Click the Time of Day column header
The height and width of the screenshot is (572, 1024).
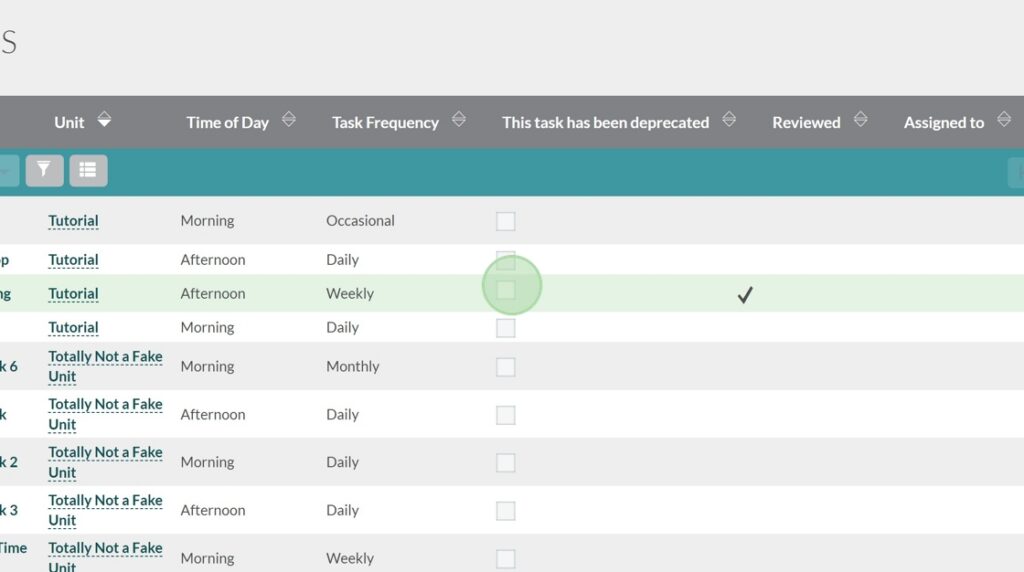point(227,123)
